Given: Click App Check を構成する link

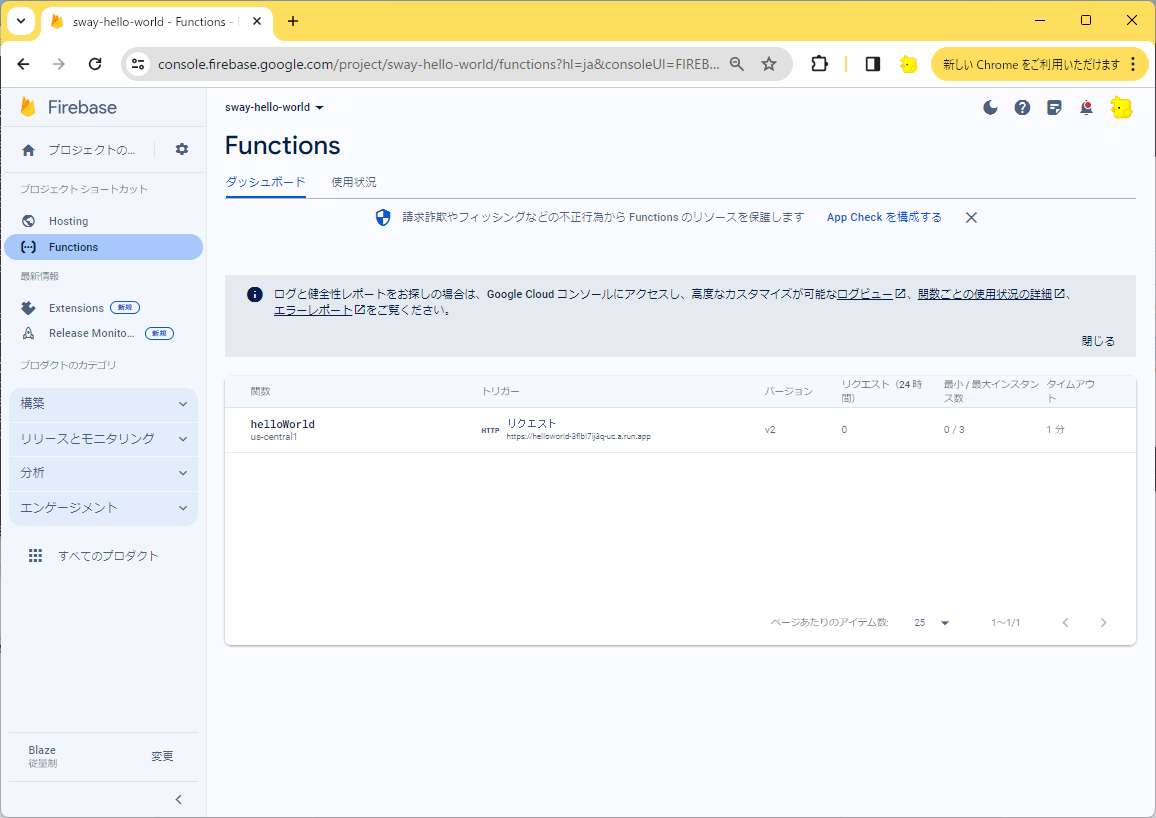Looking at the screenshot, I should click(x=884, y=217).
